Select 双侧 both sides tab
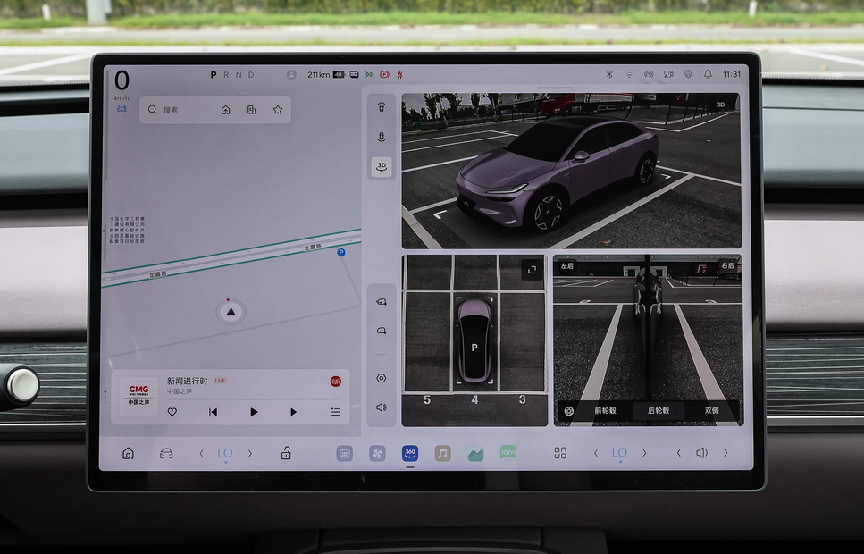 pos(711,411)
